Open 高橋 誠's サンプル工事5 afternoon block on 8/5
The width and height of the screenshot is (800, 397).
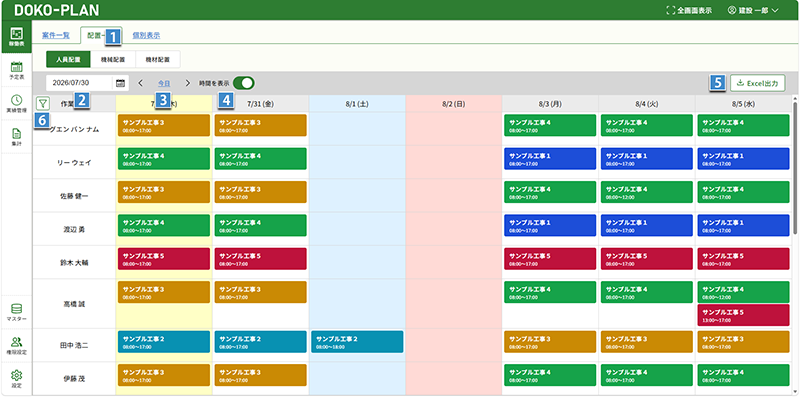point(743,315)
